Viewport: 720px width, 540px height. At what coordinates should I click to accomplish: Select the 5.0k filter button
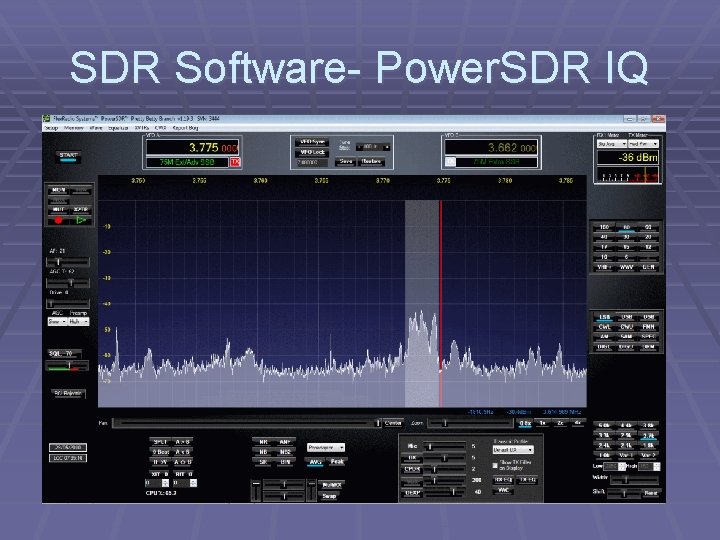604,426
